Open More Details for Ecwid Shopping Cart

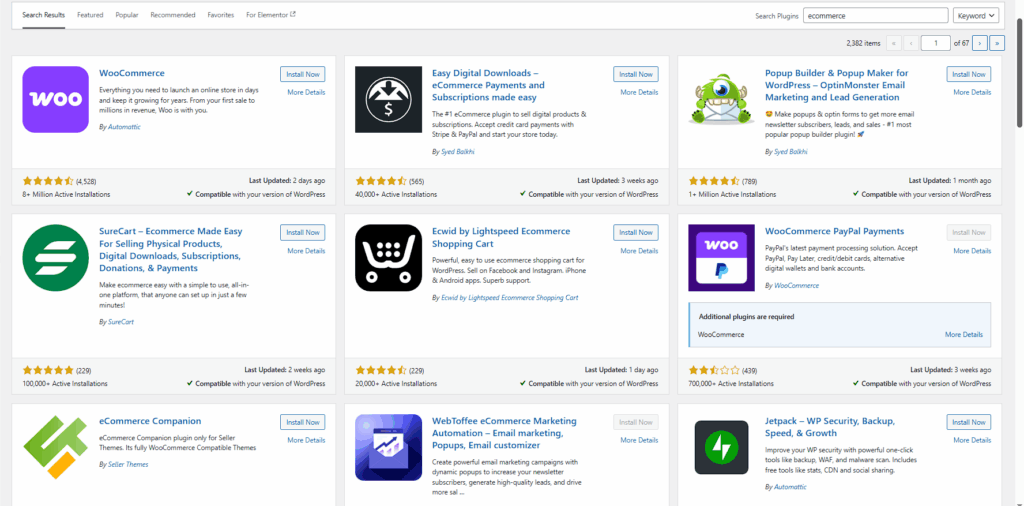click(639, 251)
